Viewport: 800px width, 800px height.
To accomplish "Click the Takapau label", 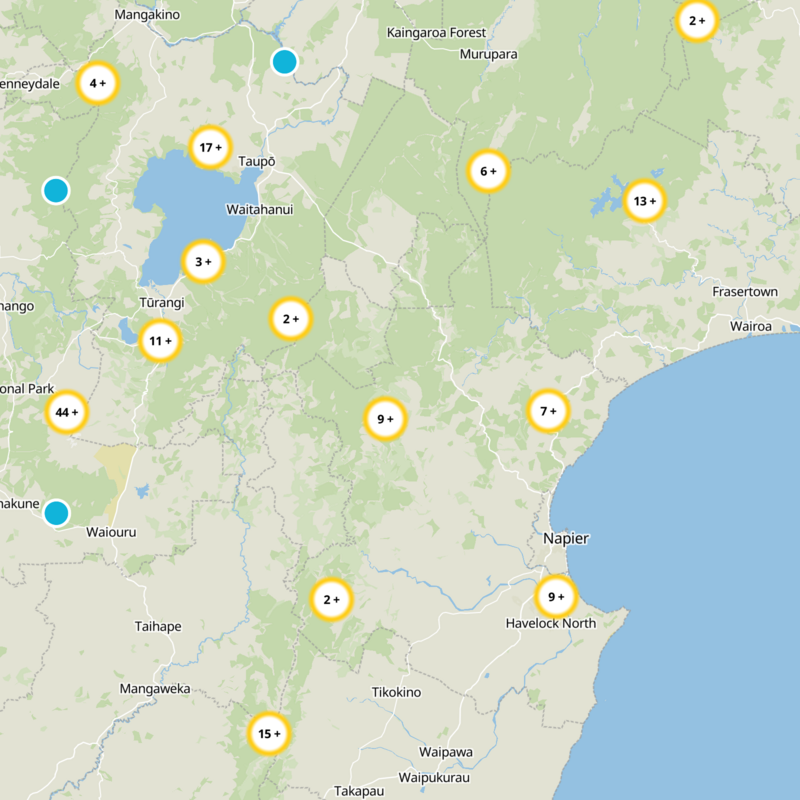I will 359,791.
